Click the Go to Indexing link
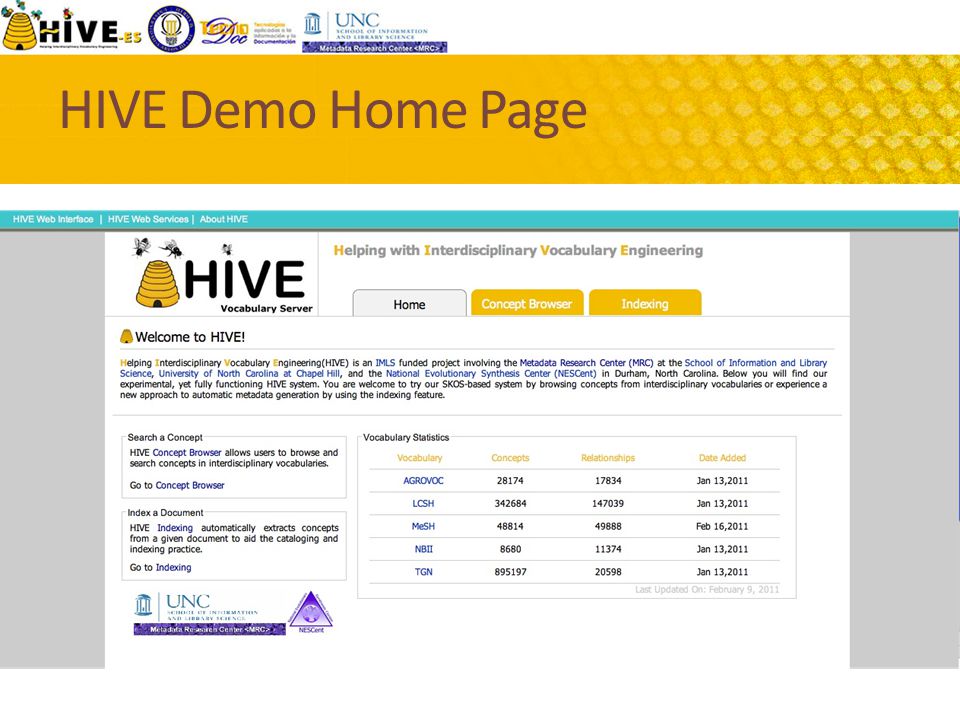960x720 pixels. (173, 568)
